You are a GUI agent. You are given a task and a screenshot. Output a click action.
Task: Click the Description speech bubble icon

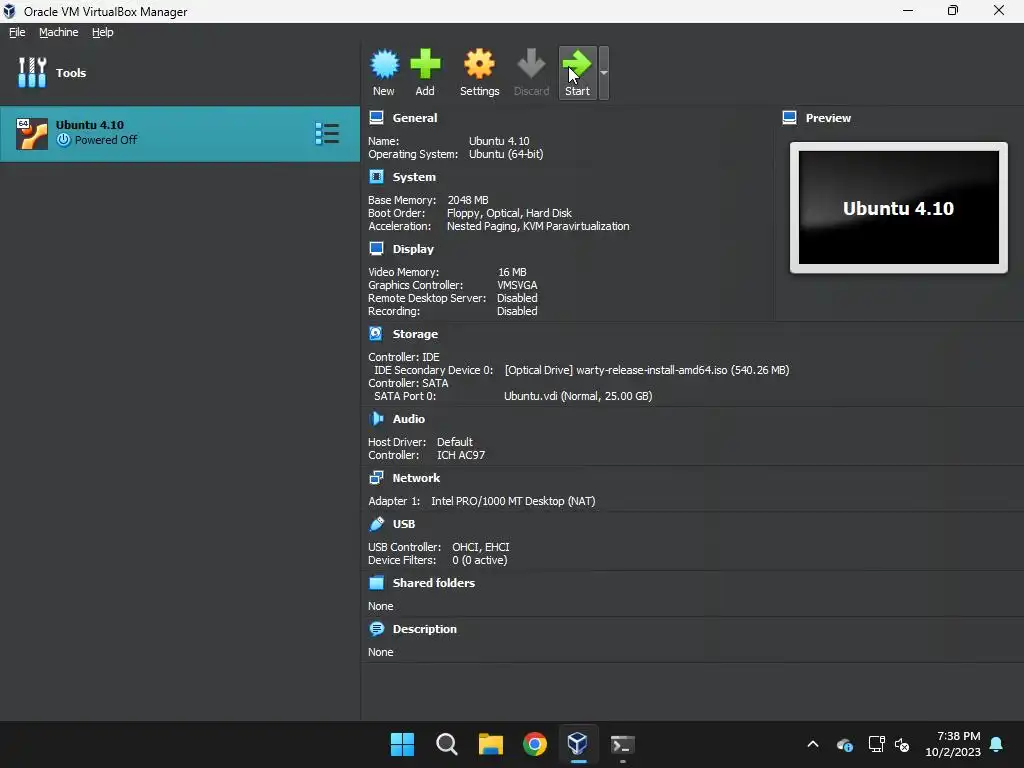coord(376,628)
